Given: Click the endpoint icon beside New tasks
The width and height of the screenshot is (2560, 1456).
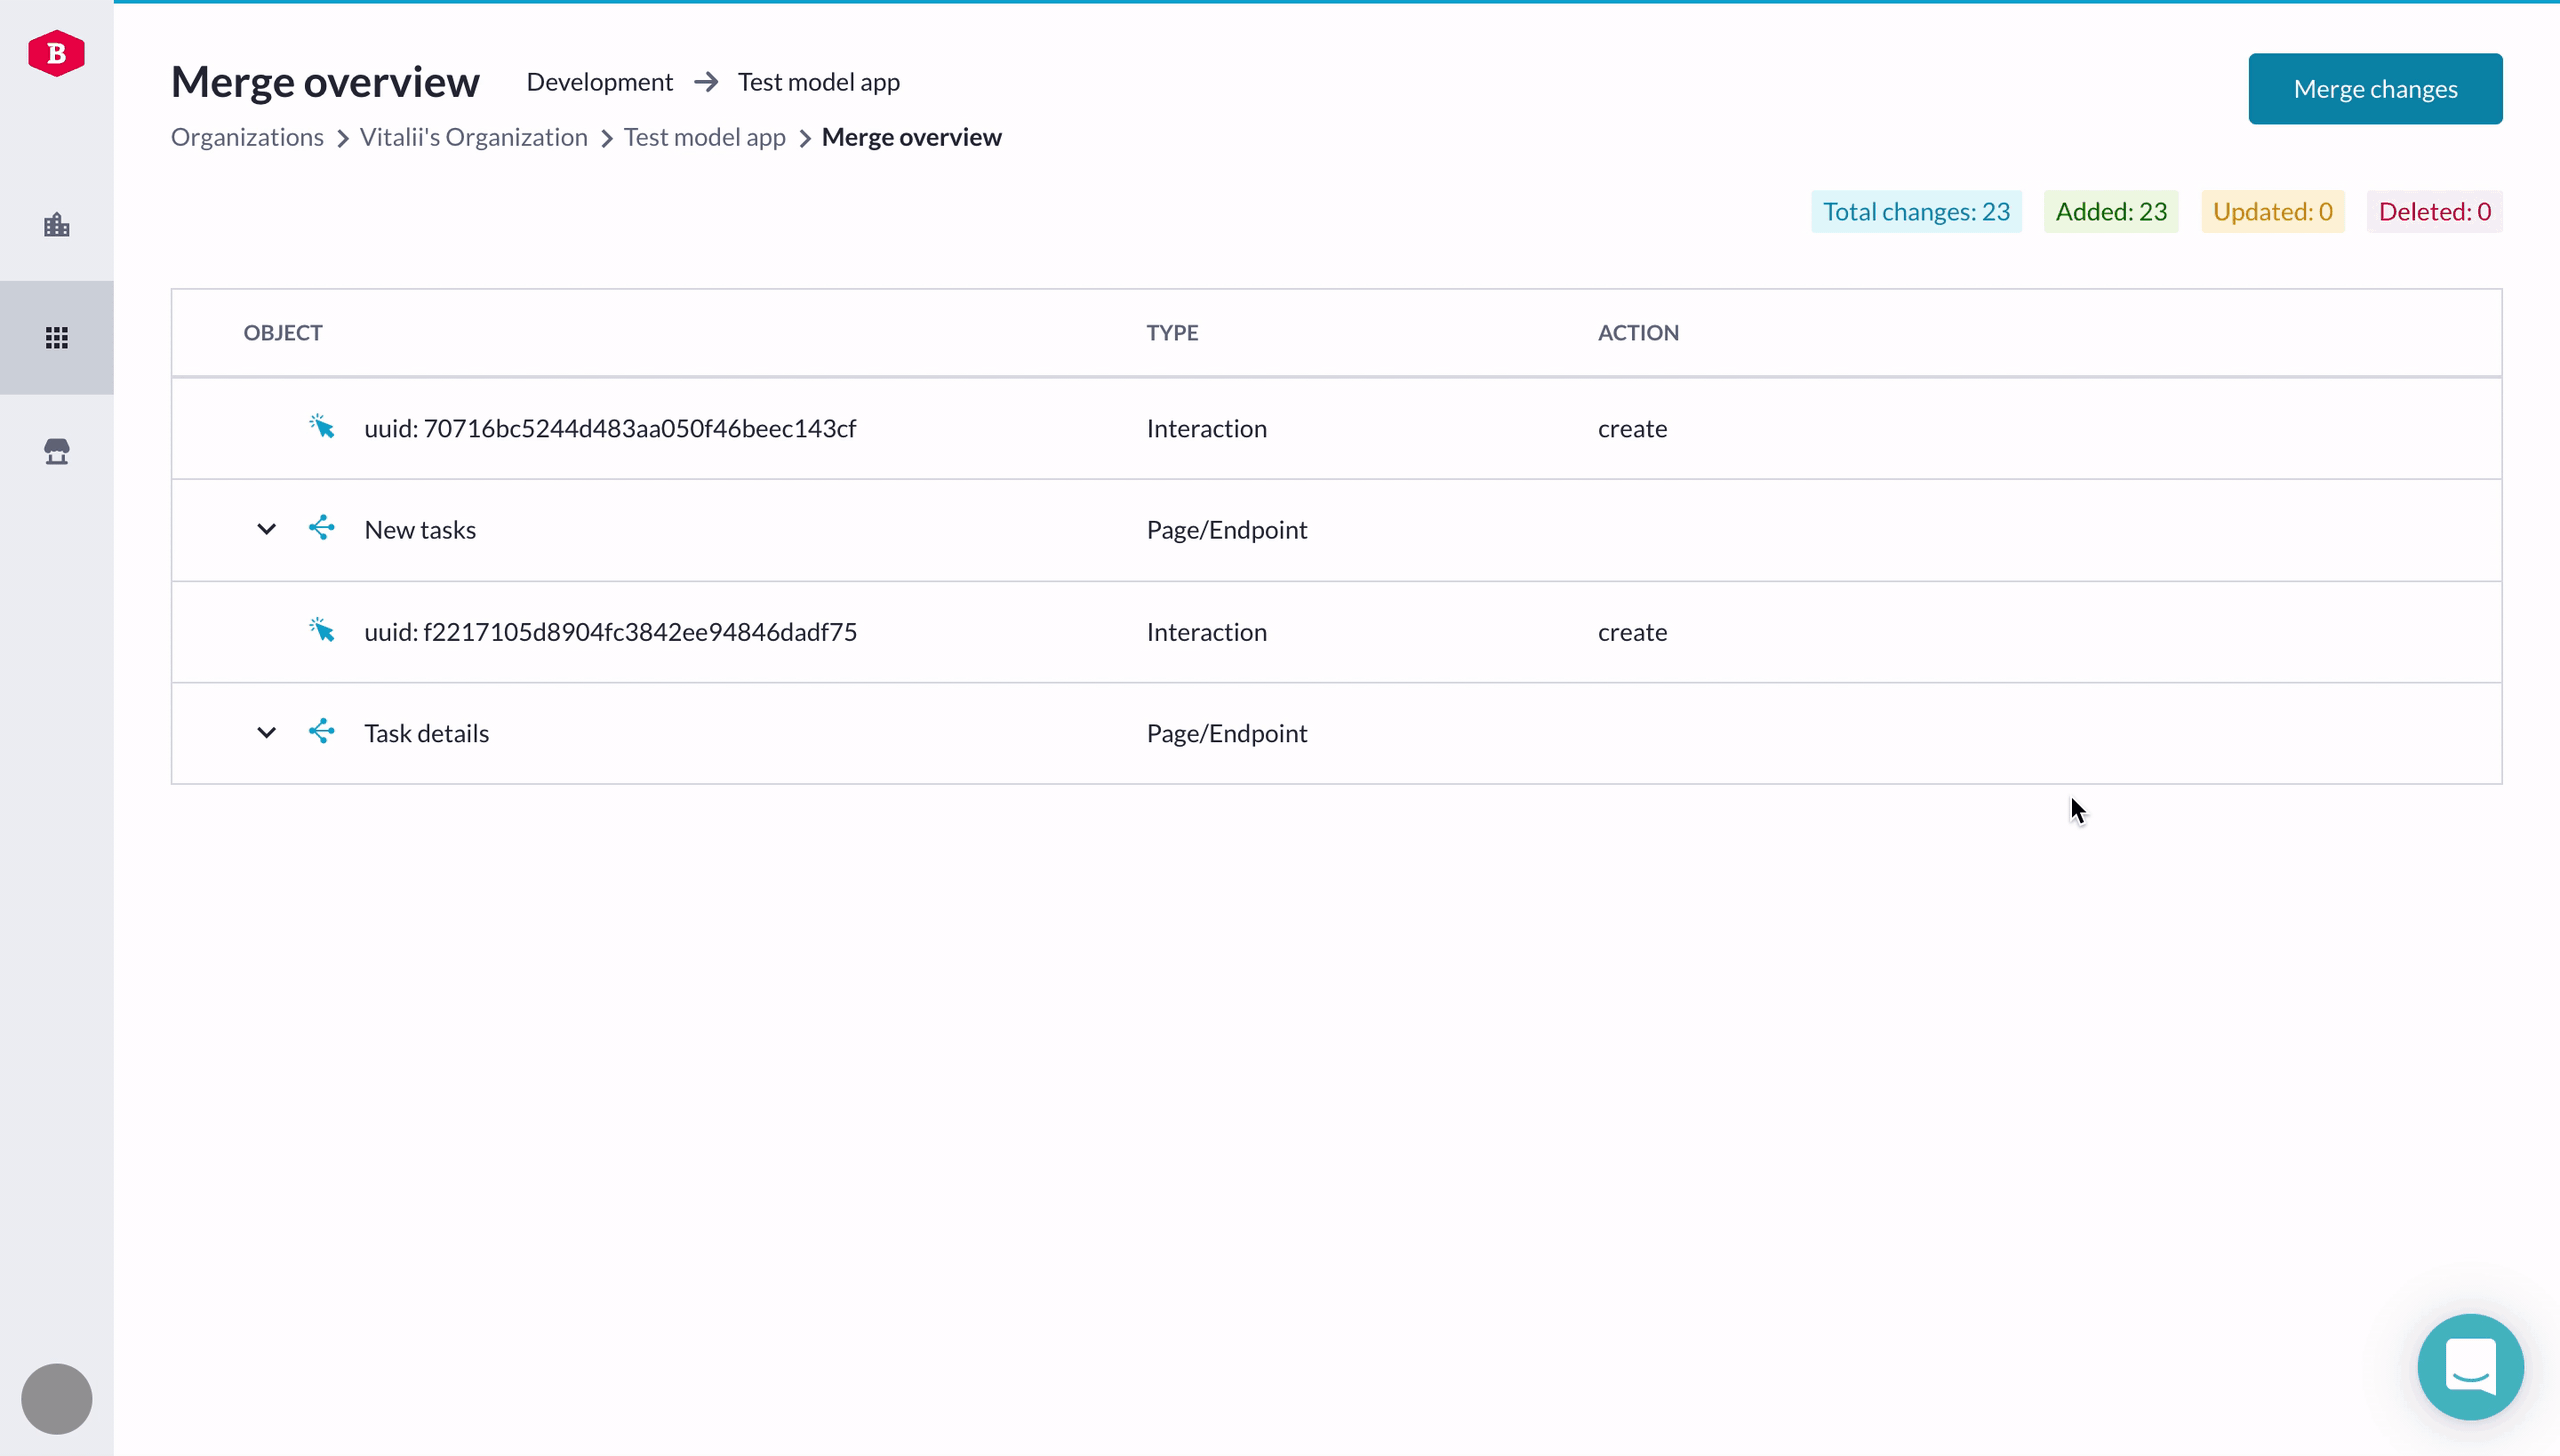Looking at the screenshot, I should [x=321, y=528].
